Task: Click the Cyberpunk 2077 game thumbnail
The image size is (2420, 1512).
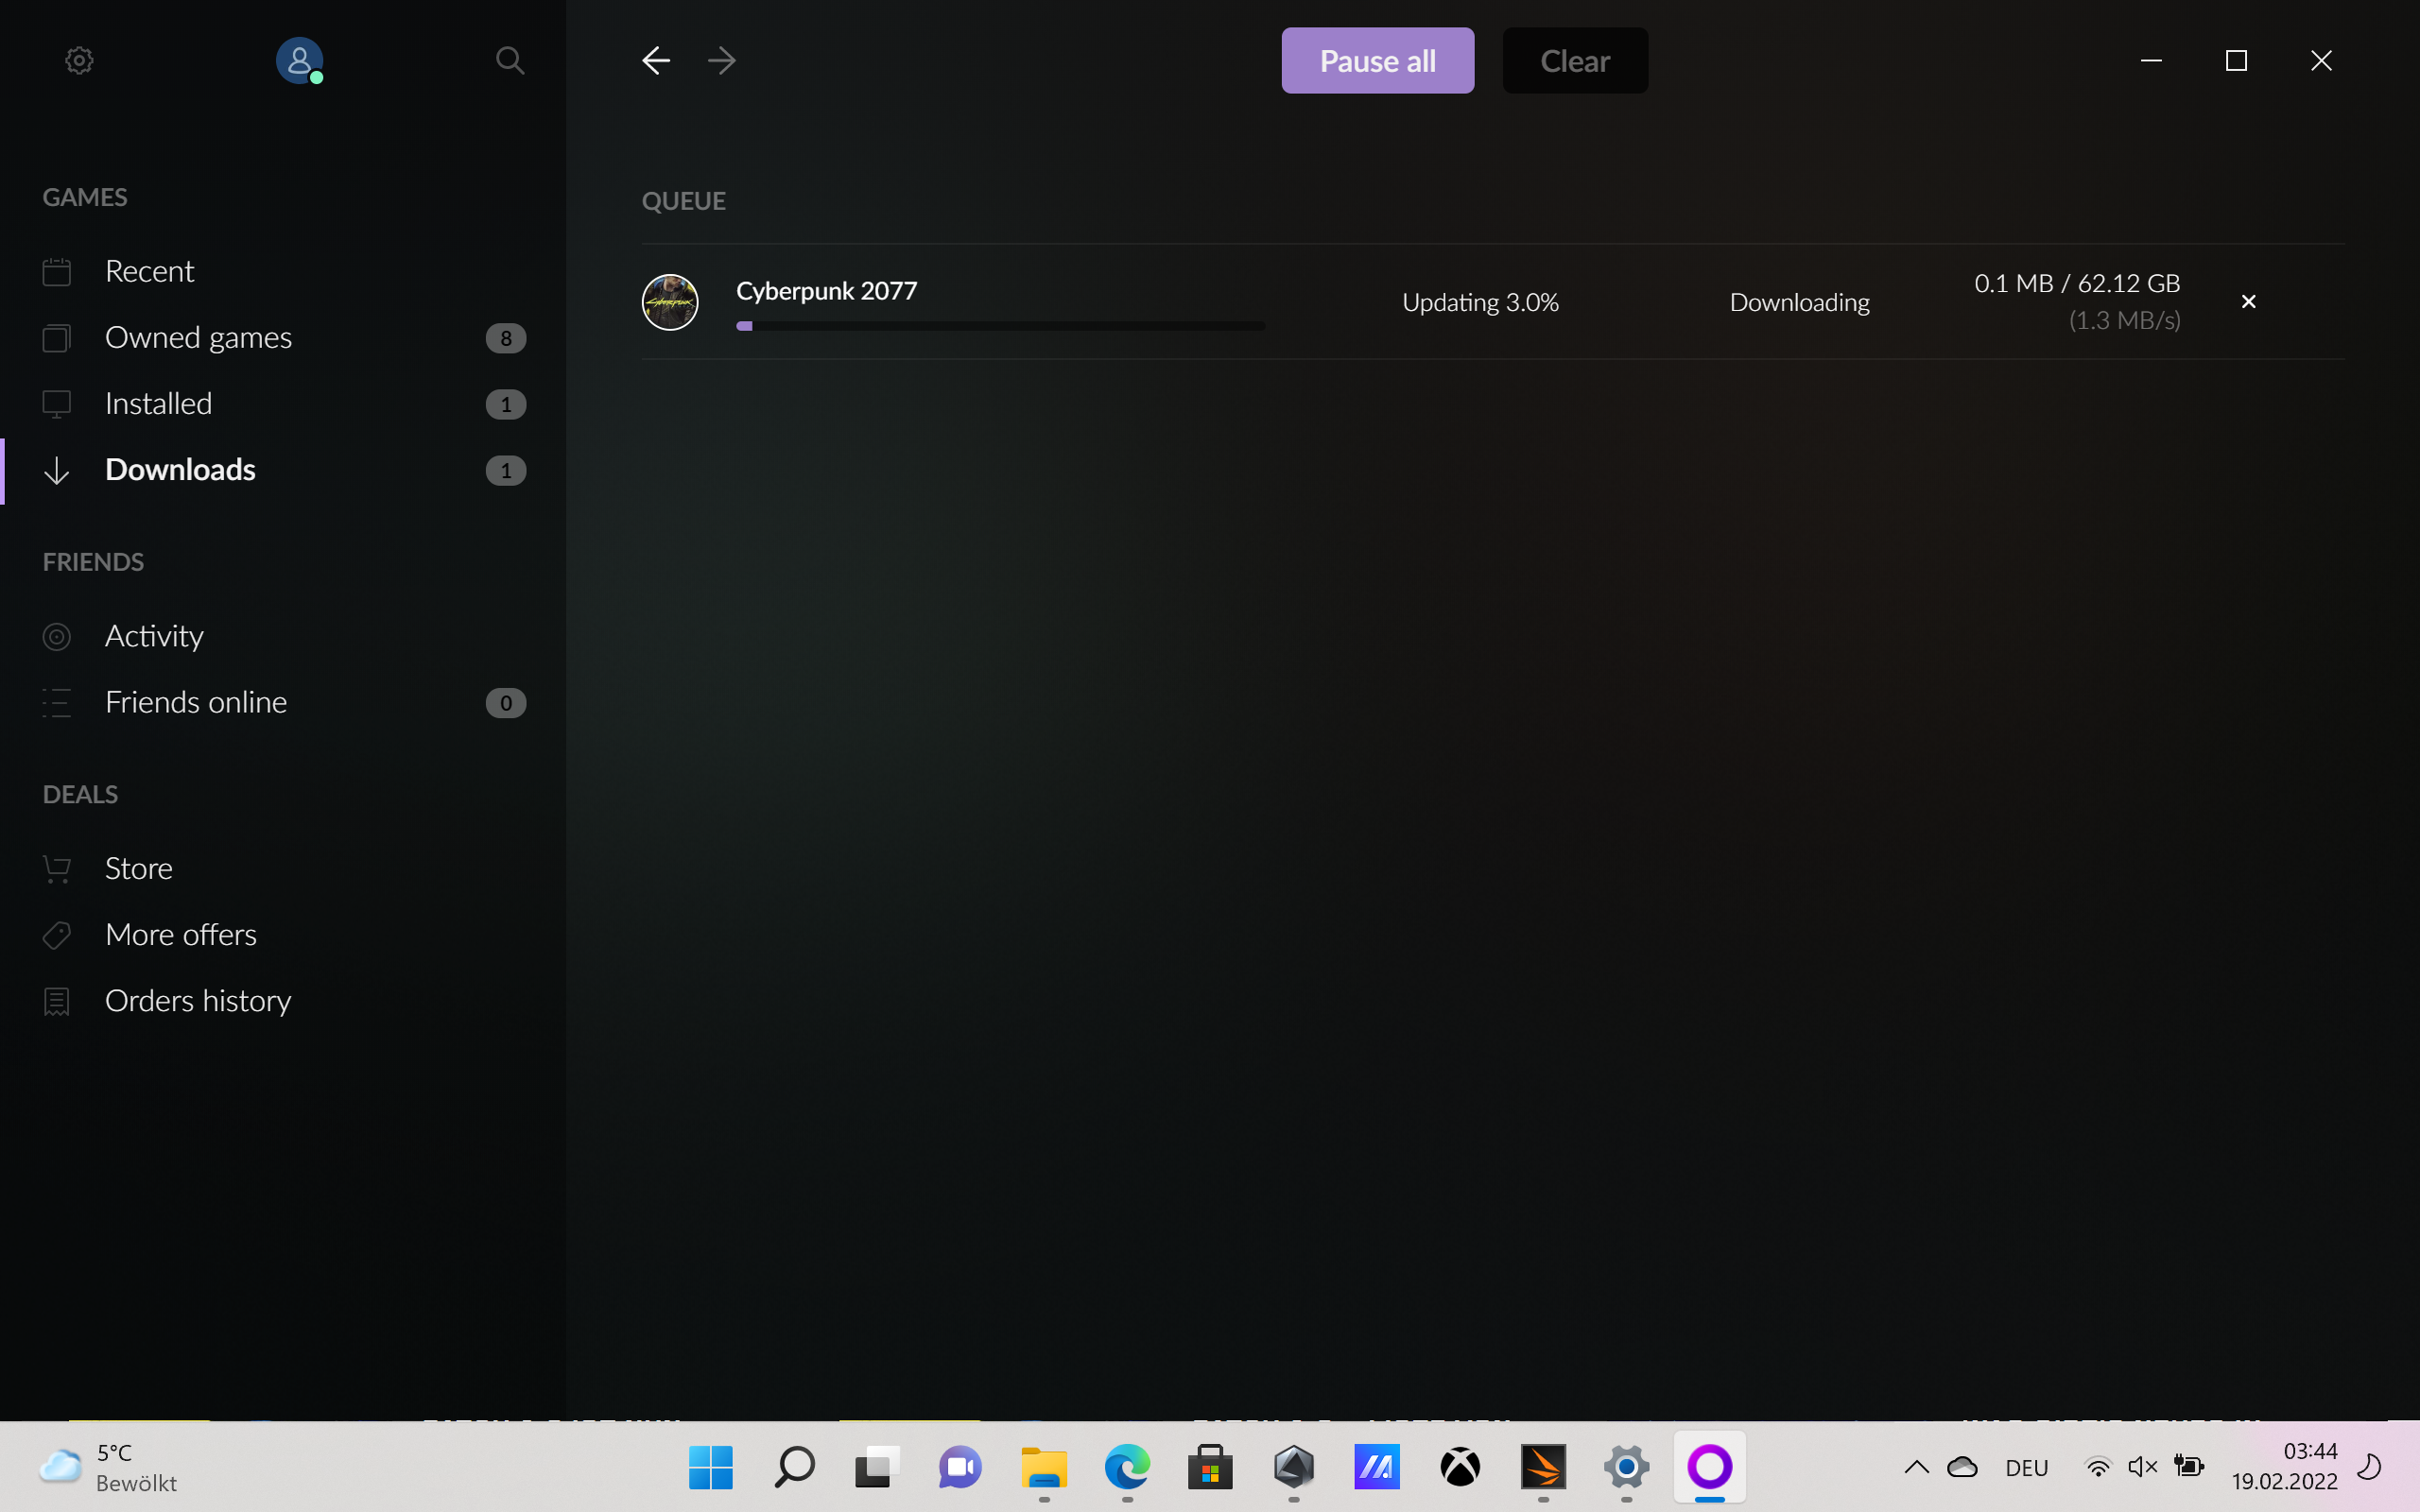Action: point(670,302)
